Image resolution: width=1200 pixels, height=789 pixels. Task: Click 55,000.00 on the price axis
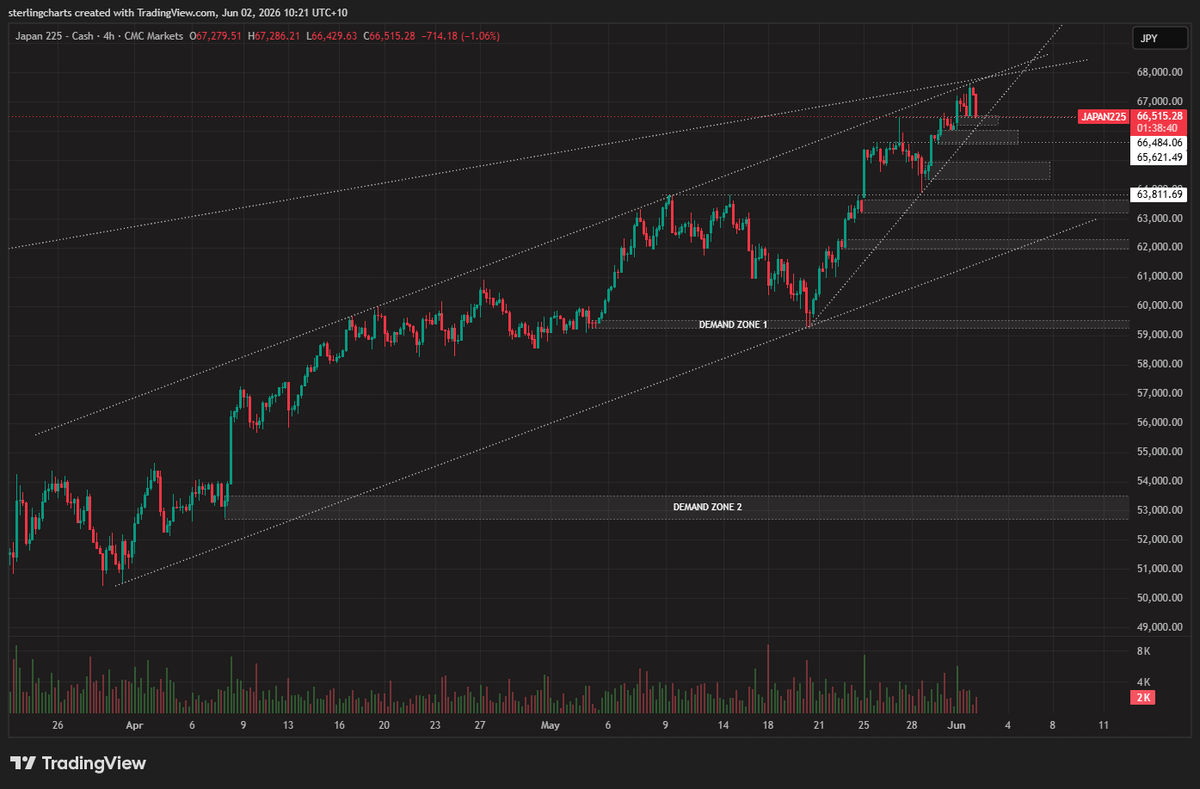pyautogui.click(x=1160, y=452)
